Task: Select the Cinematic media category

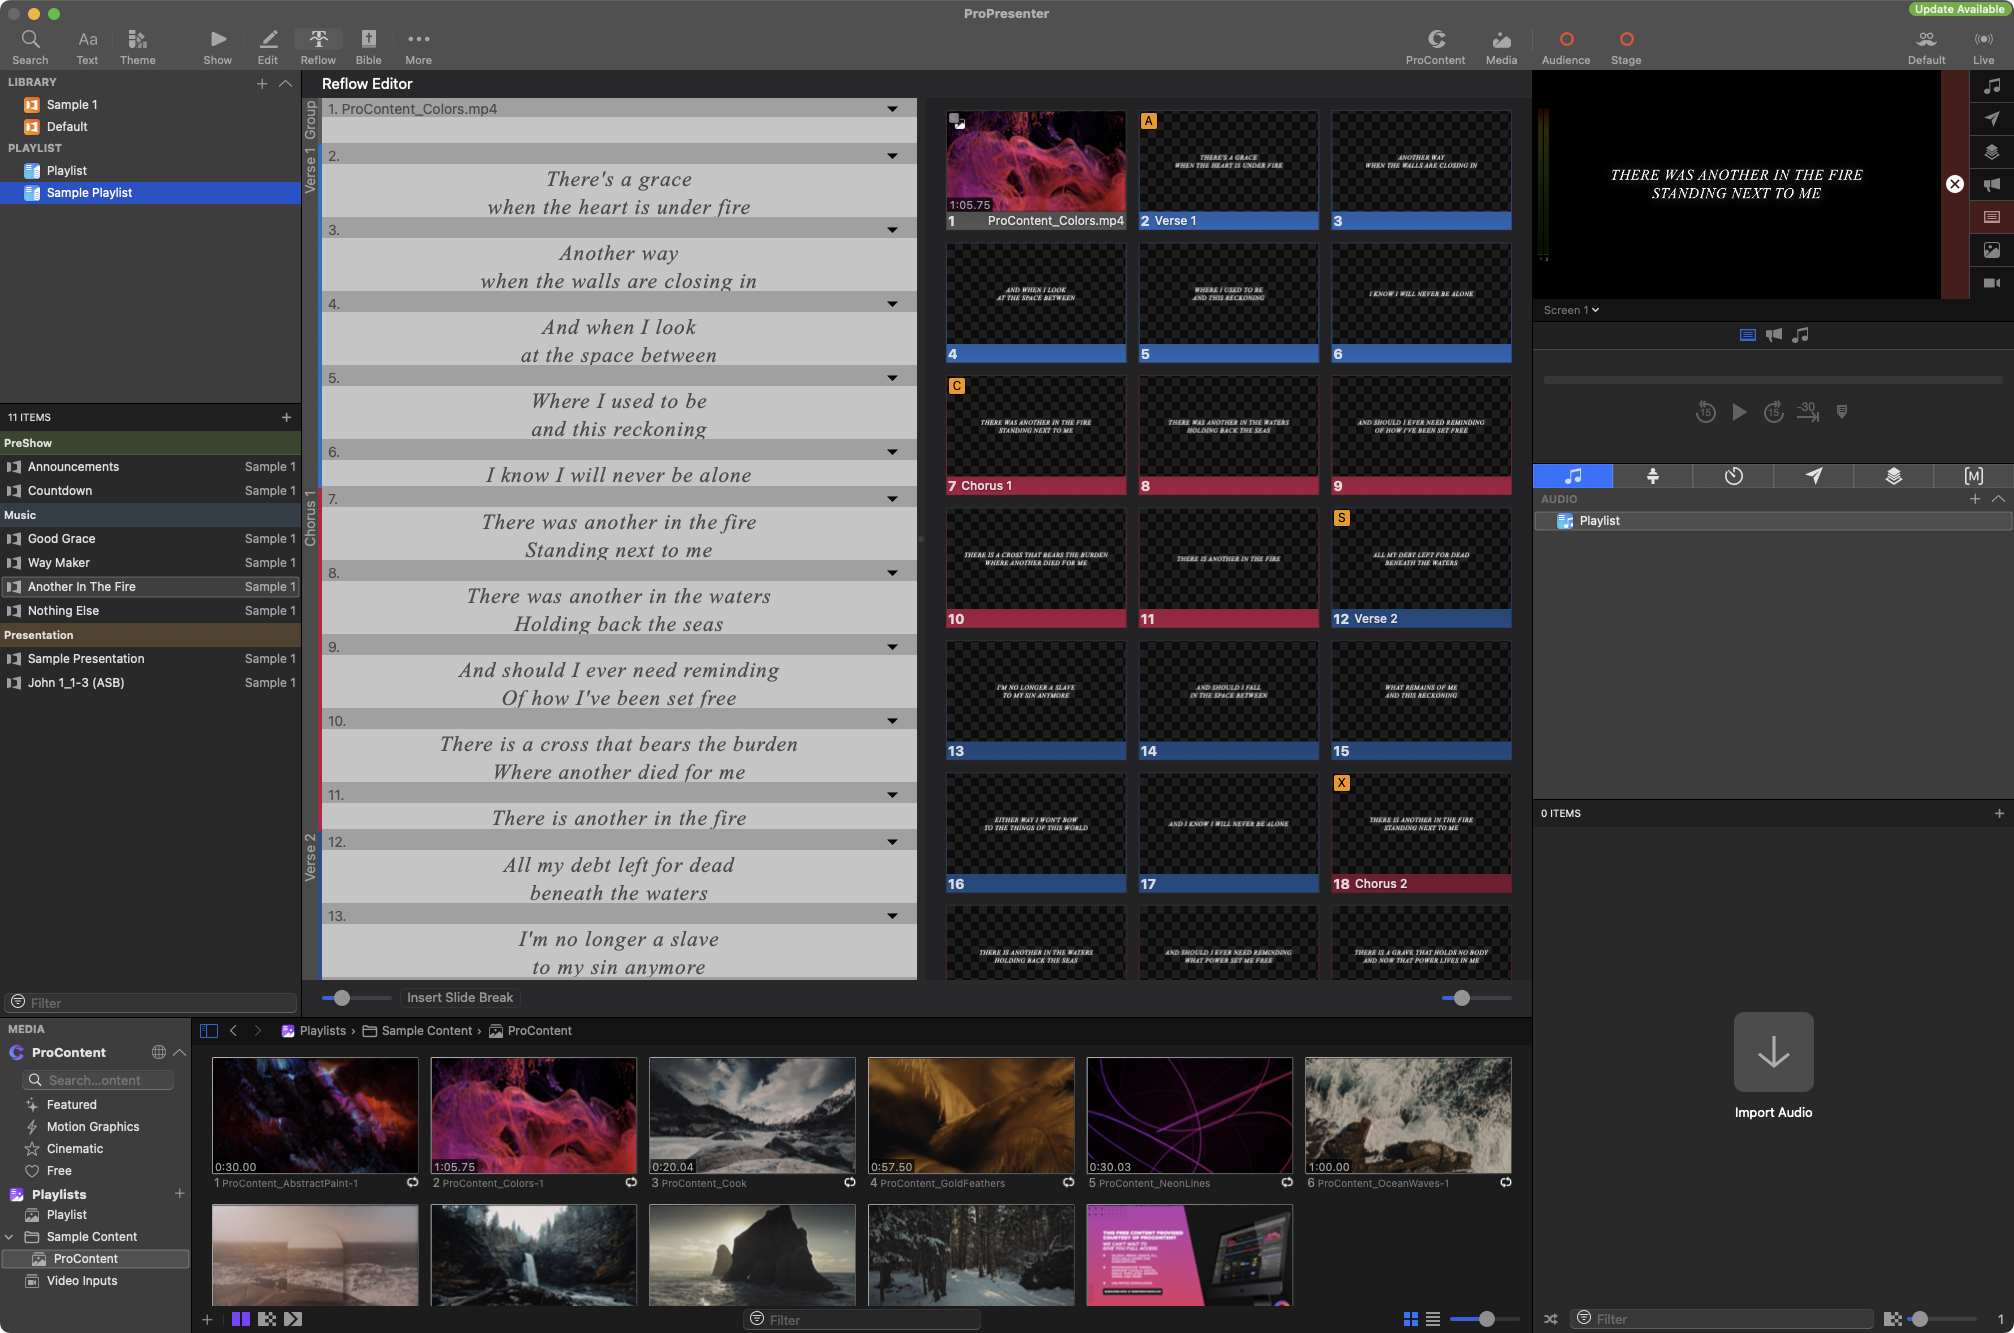Action: click(x=74, y=1149)
